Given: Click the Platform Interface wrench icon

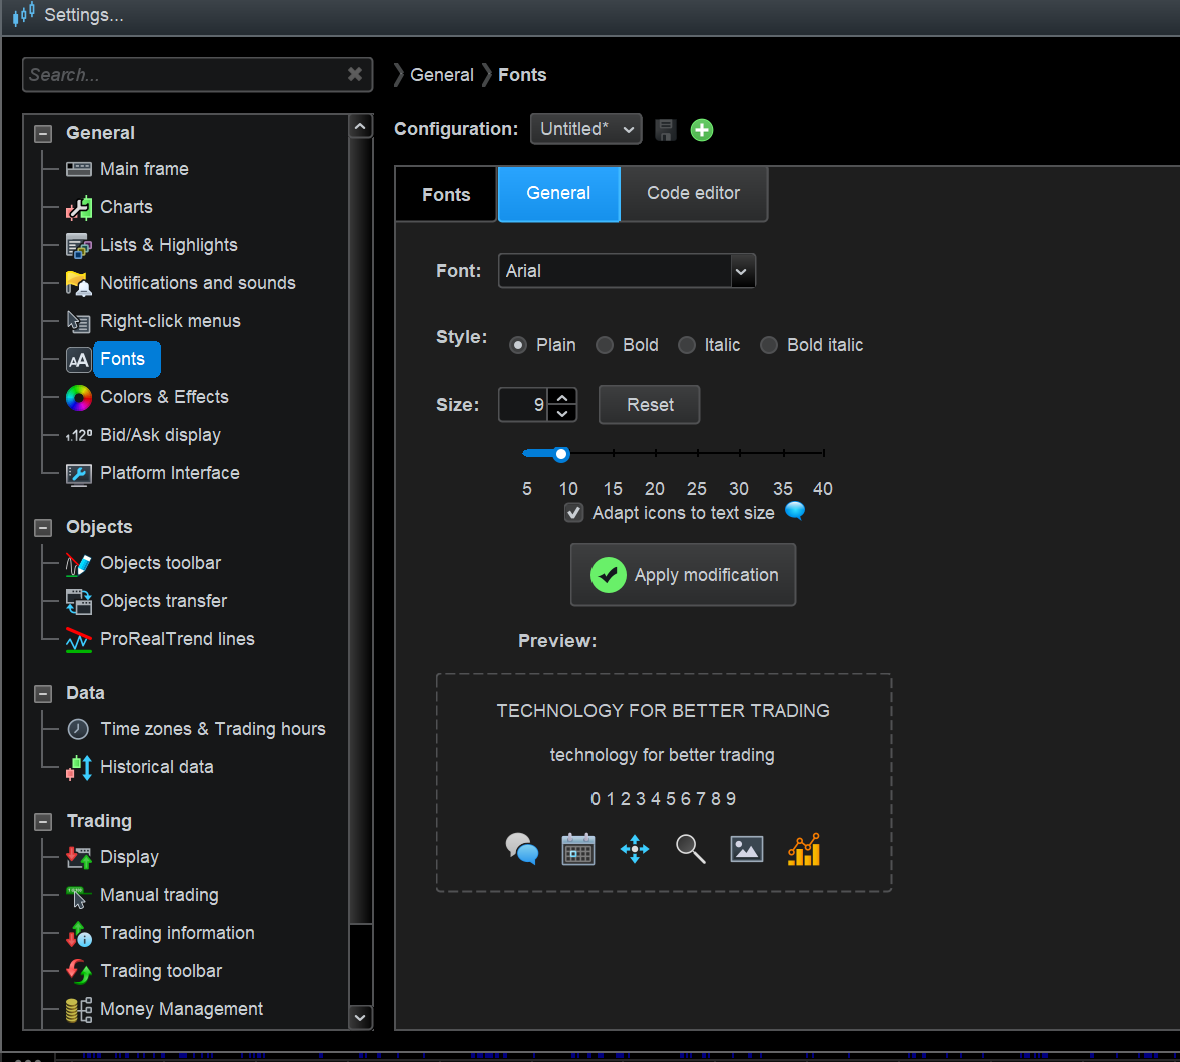Looking at the screenshot, I should pyautogui.click(x=78, y=473).
